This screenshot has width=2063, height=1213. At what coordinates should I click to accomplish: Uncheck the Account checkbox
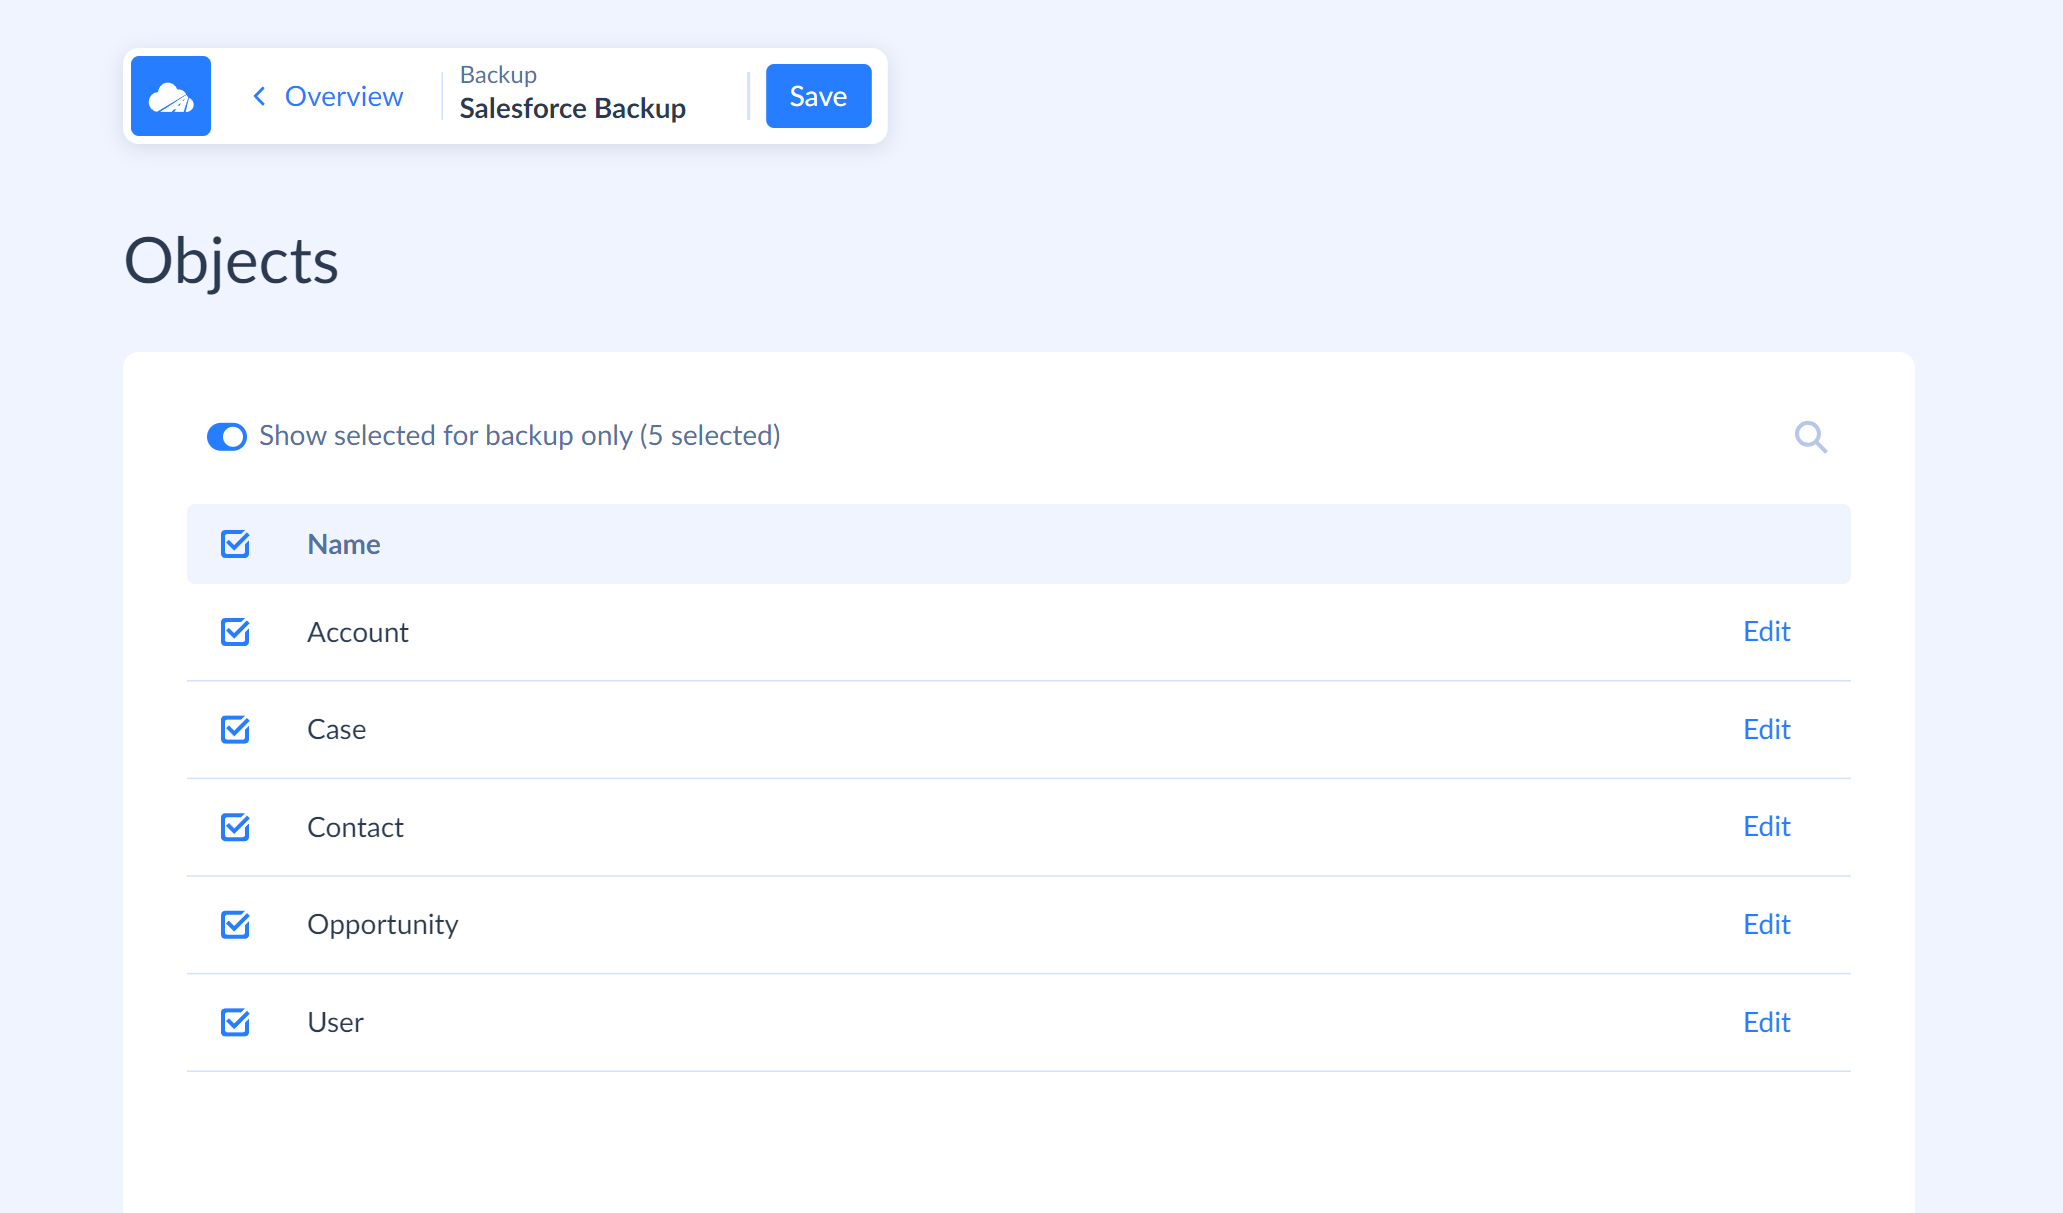pyautogui.click(x=235, y=632)
